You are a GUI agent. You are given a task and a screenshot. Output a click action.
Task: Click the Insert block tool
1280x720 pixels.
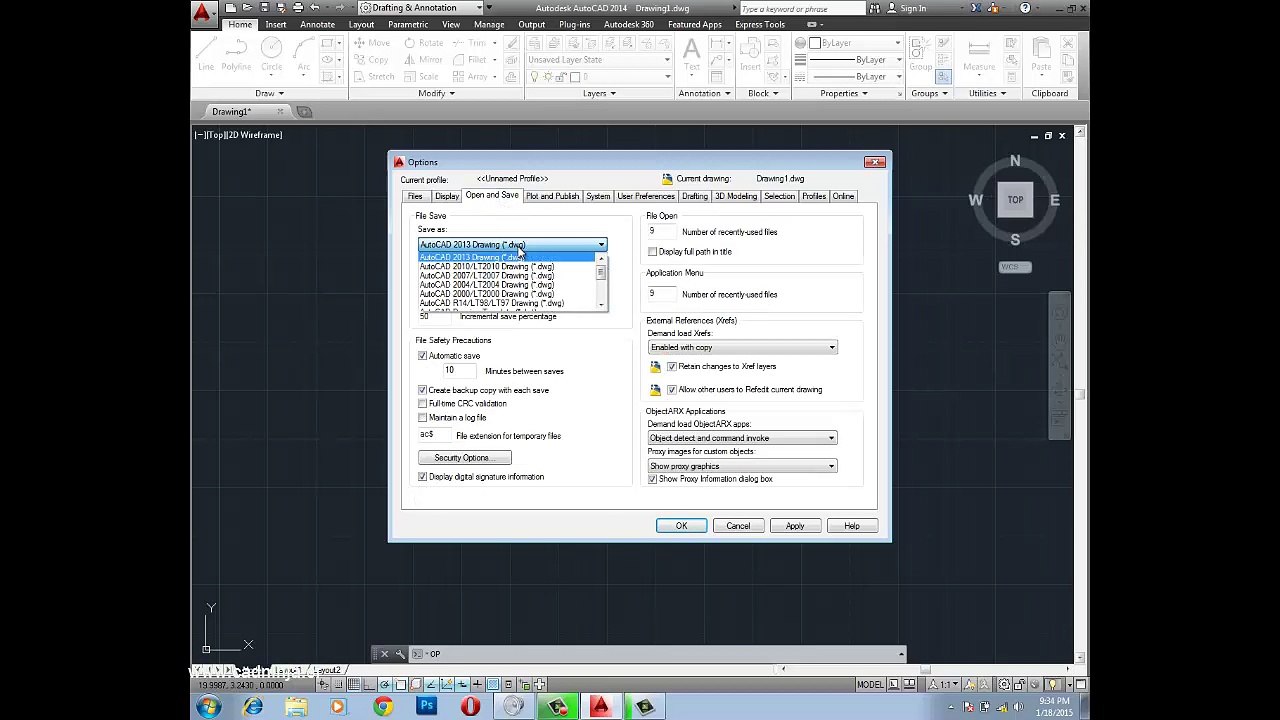[x=750, y=55]
